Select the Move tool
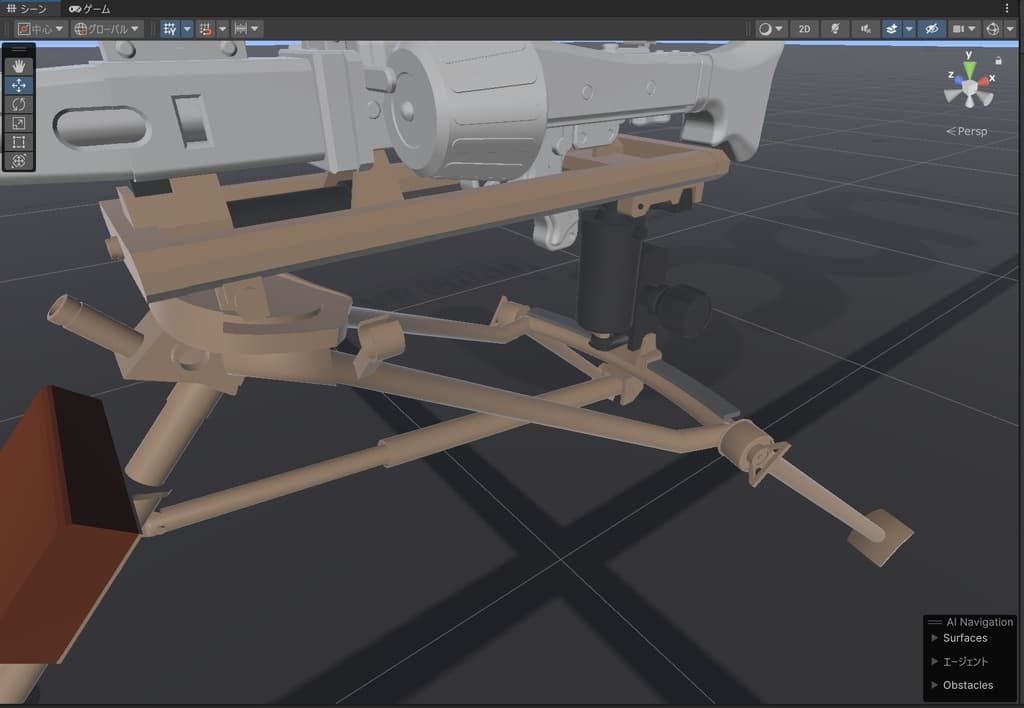This screenshot has width=1024, height=708. (19, 85)
